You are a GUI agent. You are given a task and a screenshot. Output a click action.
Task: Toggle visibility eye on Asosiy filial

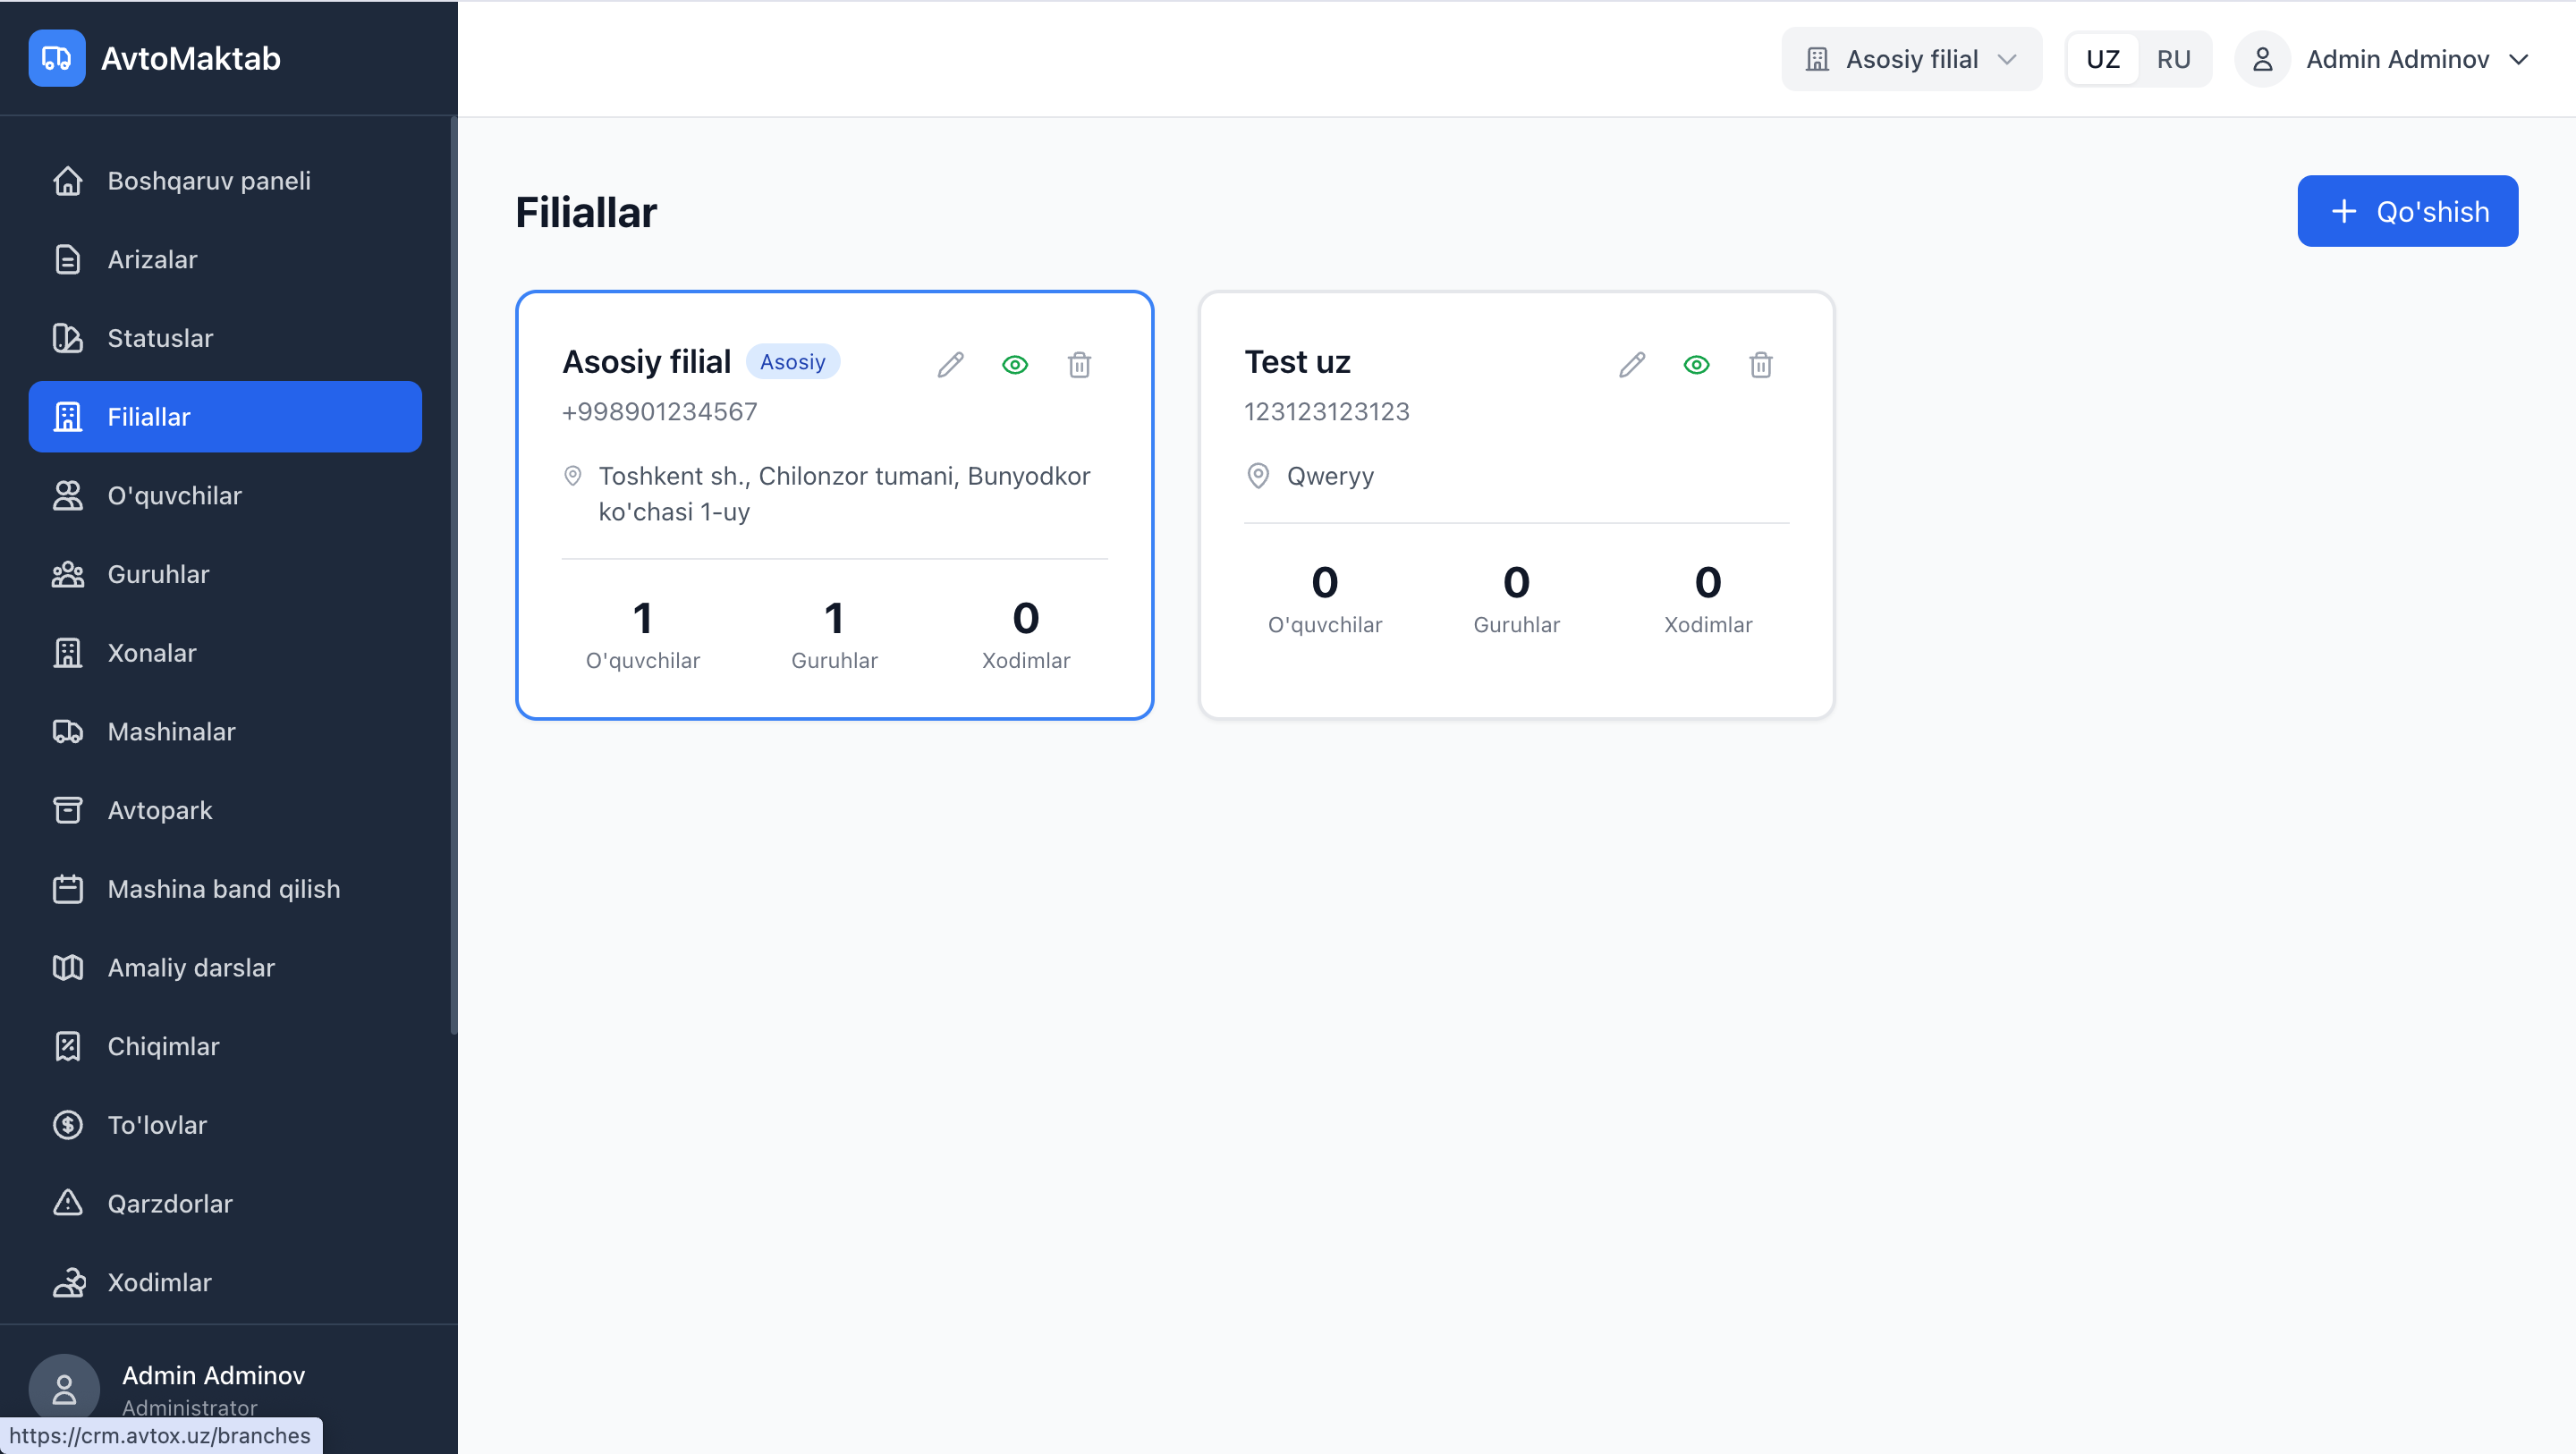pyautogui.click(x=1015, y=365)
